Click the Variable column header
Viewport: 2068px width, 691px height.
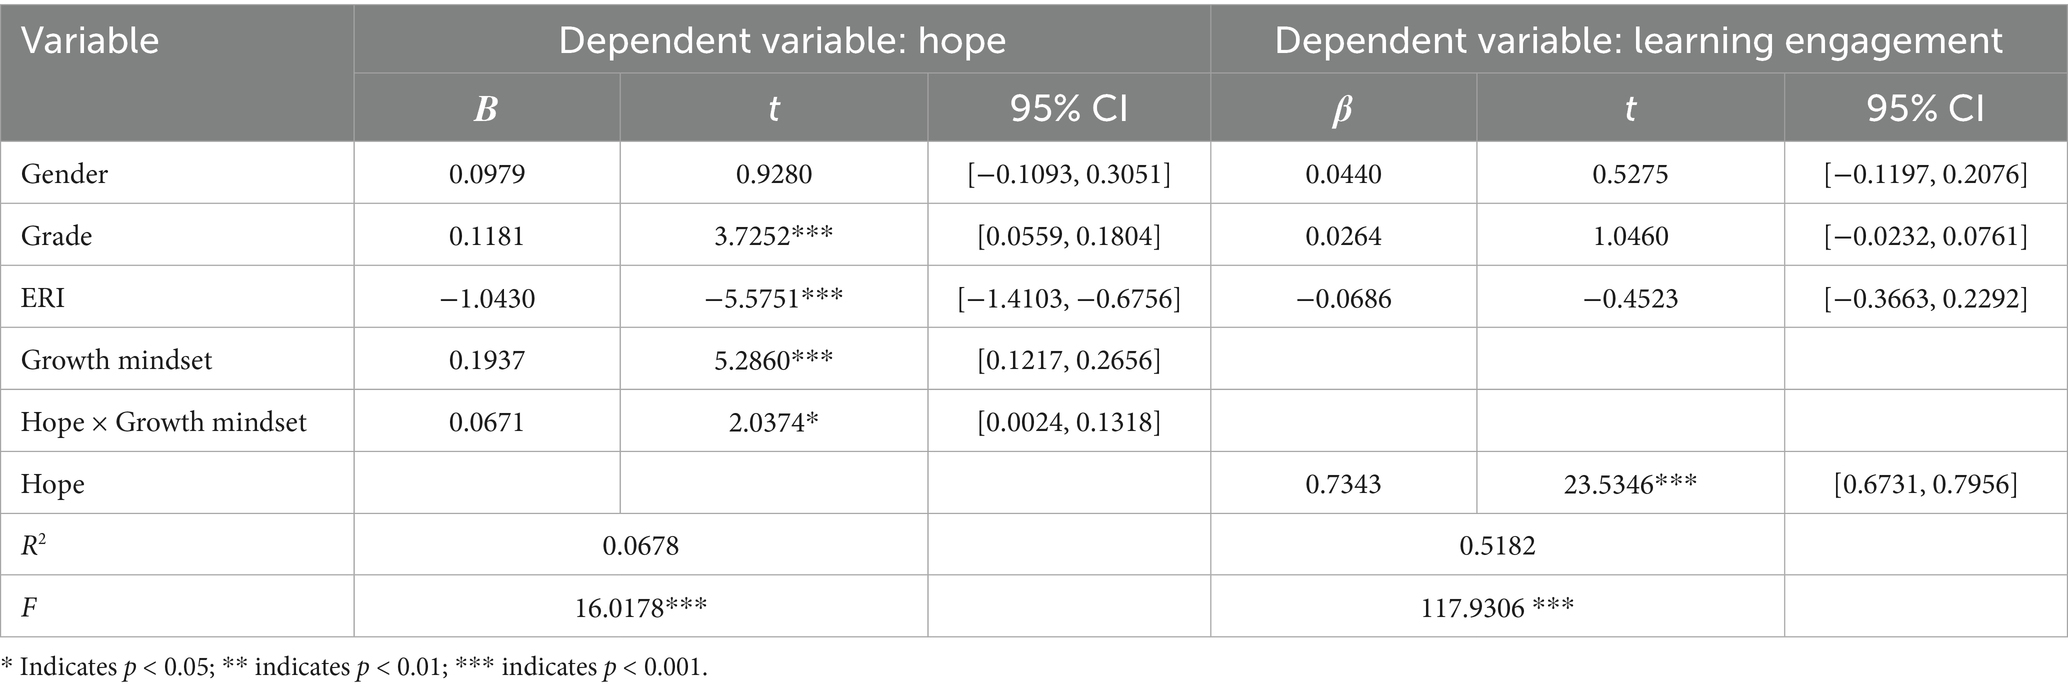click(x=90, y=41)
